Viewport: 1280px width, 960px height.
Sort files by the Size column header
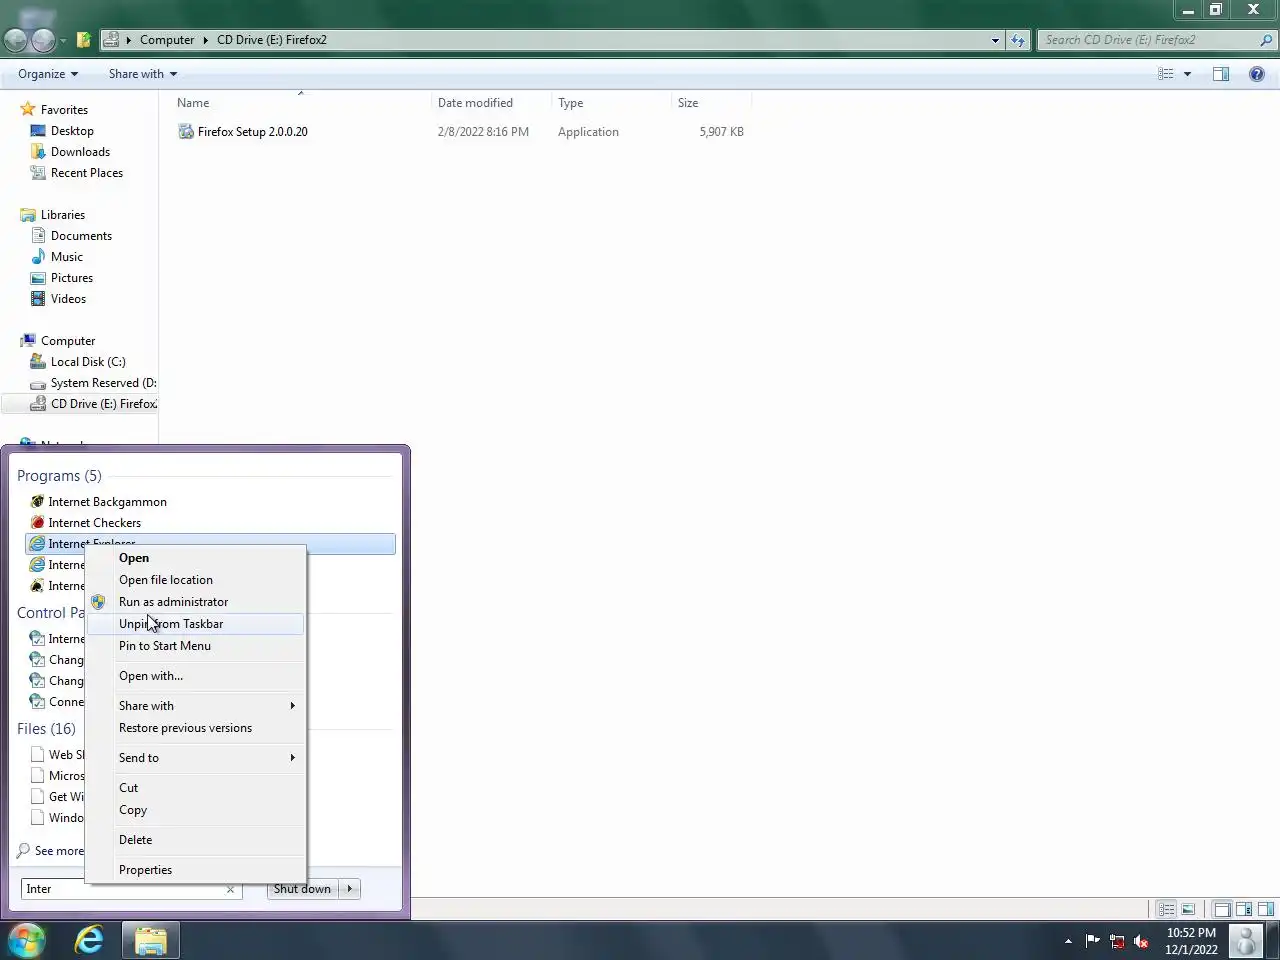pos(711,103)
